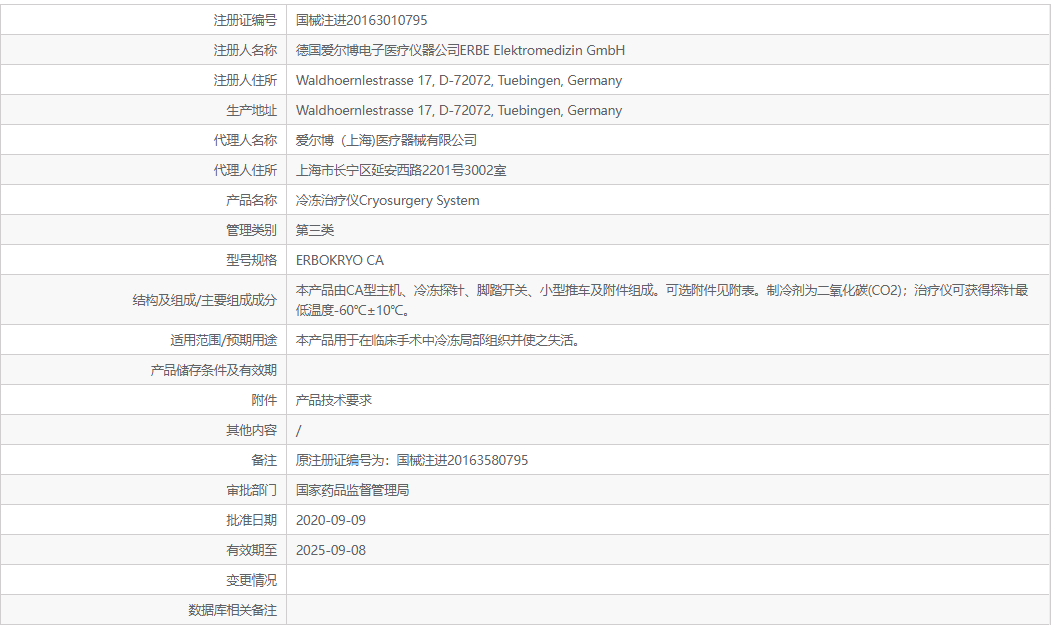Click the 批准日期 label

point(251,520)
